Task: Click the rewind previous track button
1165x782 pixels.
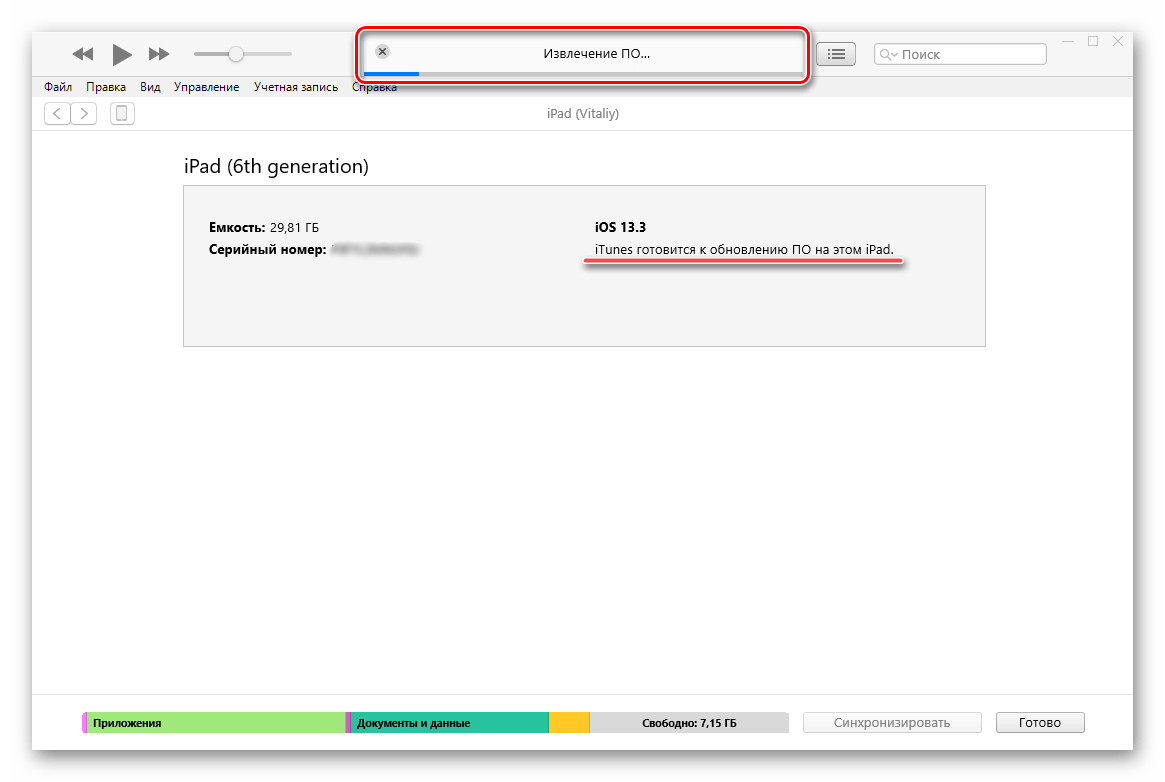Action: (x=82, y=54)
